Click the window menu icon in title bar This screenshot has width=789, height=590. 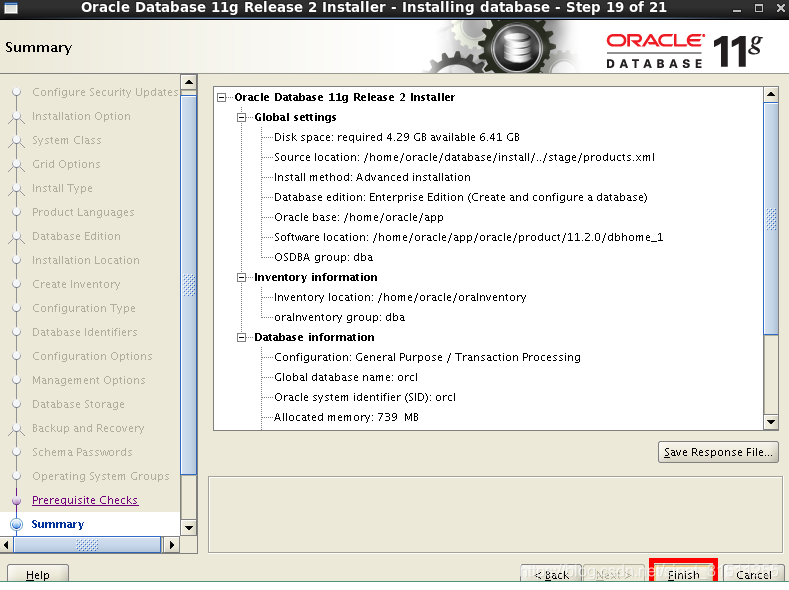11,8
